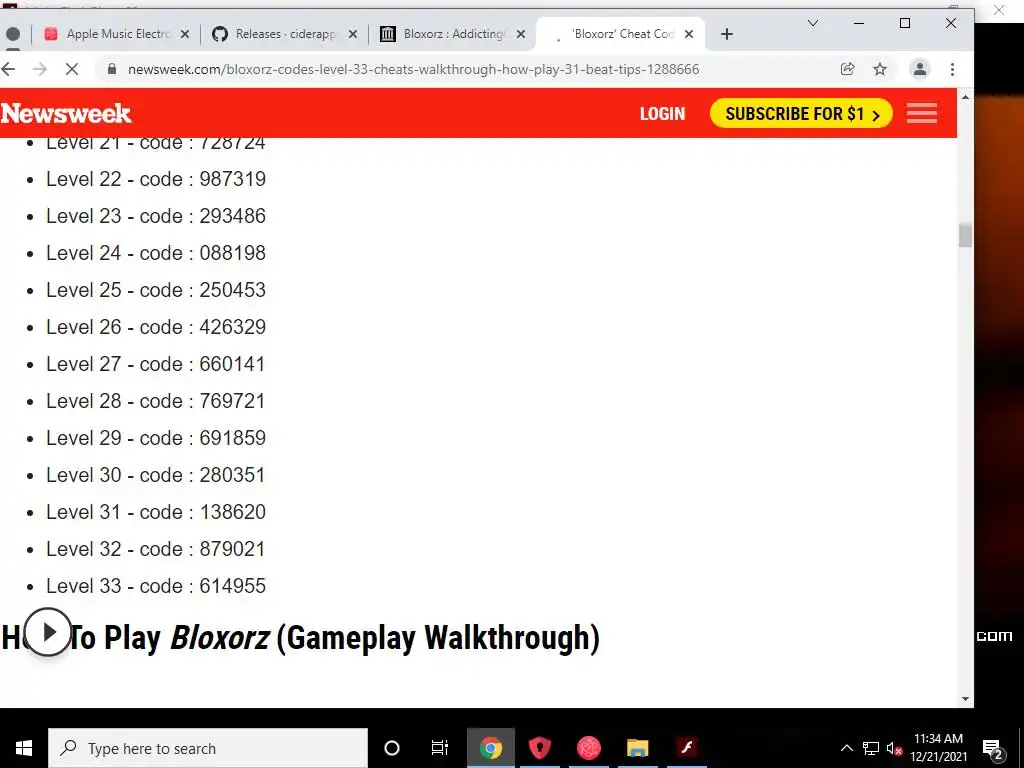Viewport: 1024px width, 768px height.
Task: Click the scrollbar down arrow
Action: point(965,699)
